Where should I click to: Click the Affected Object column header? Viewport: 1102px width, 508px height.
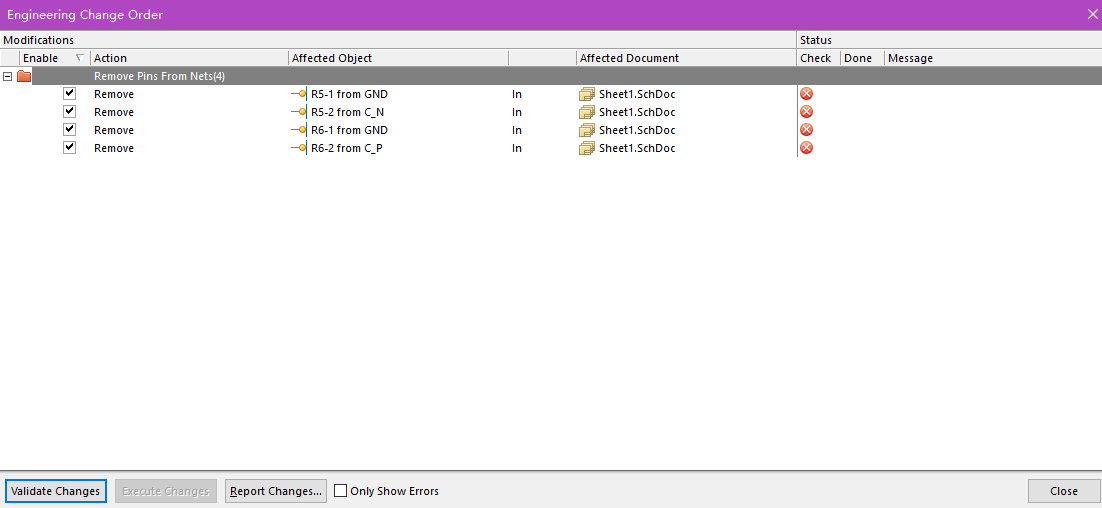click(398, 58)
